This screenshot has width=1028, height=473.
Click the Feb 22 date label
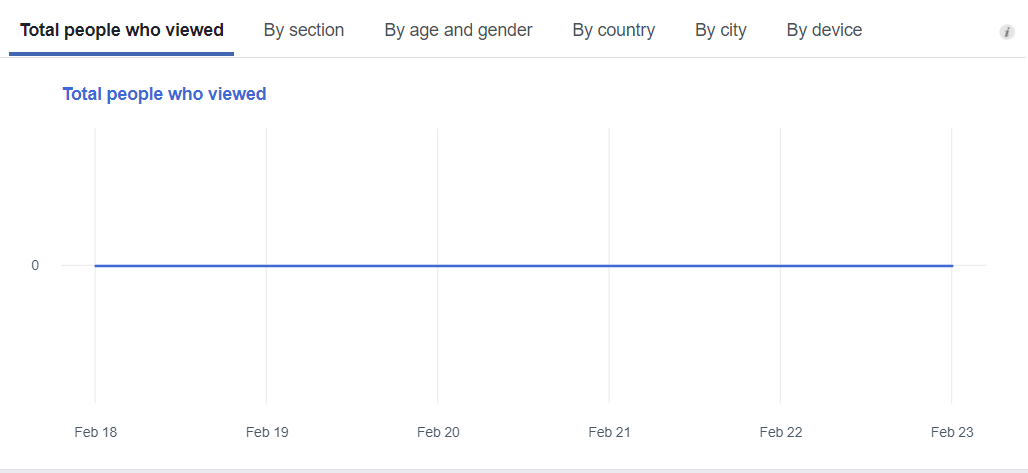coord(781,432)
